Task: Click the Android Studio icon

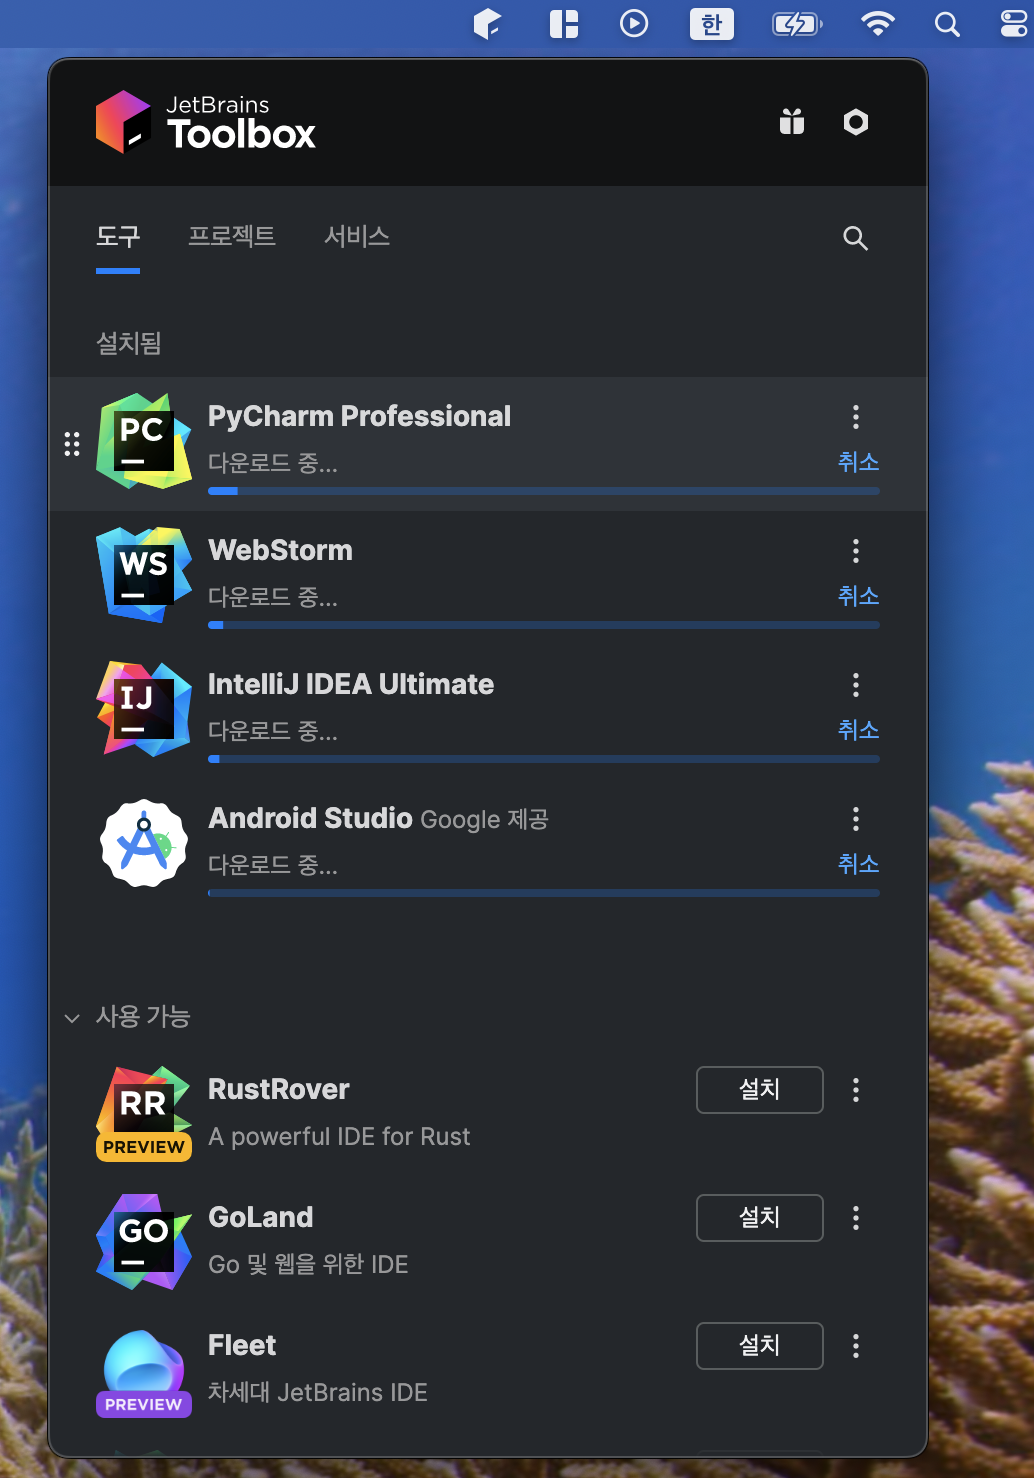Action: point(144,843)
